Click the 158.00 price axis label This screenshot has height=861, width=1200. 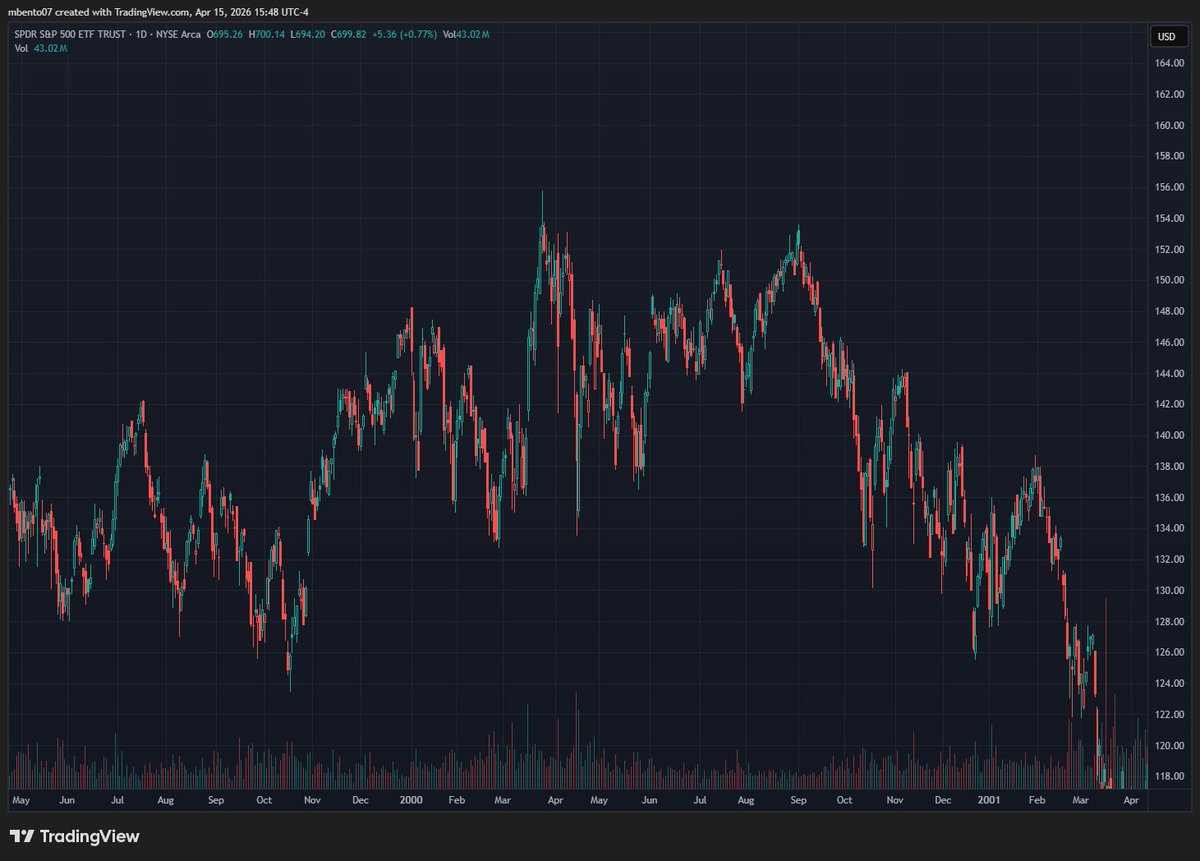tap(1169, 157)
